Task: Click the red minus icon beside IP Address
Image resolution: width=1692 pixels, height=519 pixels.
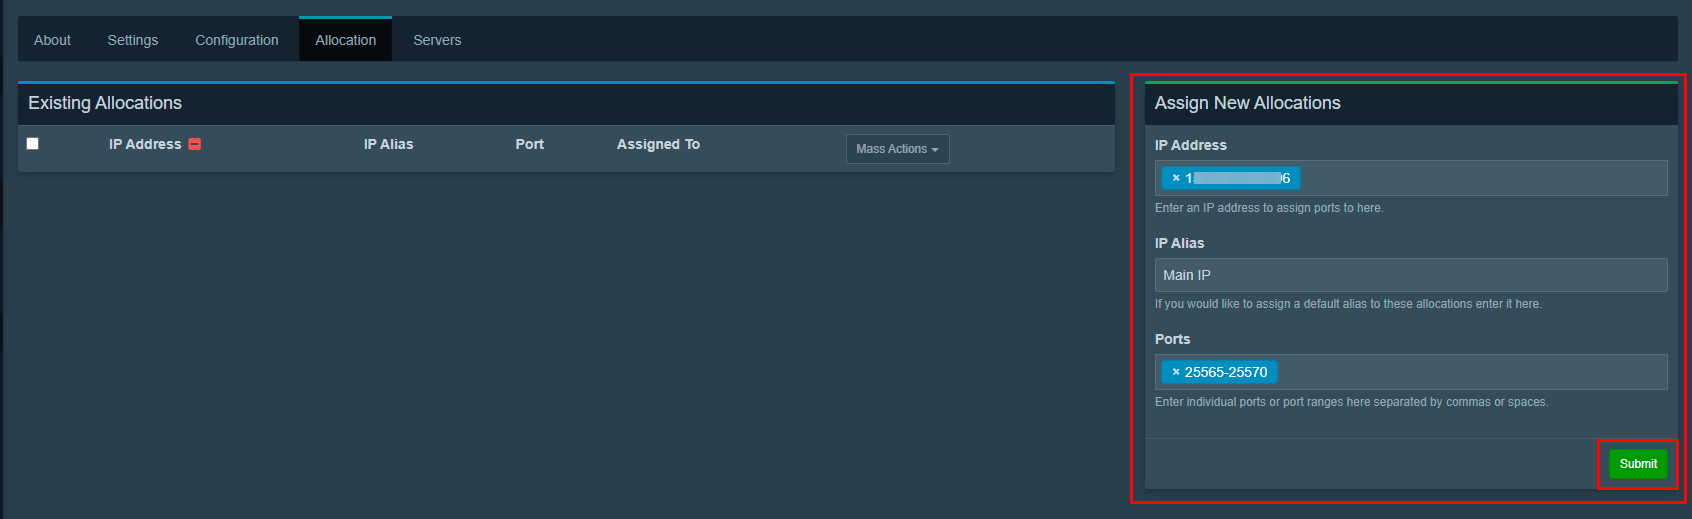Action: (195, 144)
